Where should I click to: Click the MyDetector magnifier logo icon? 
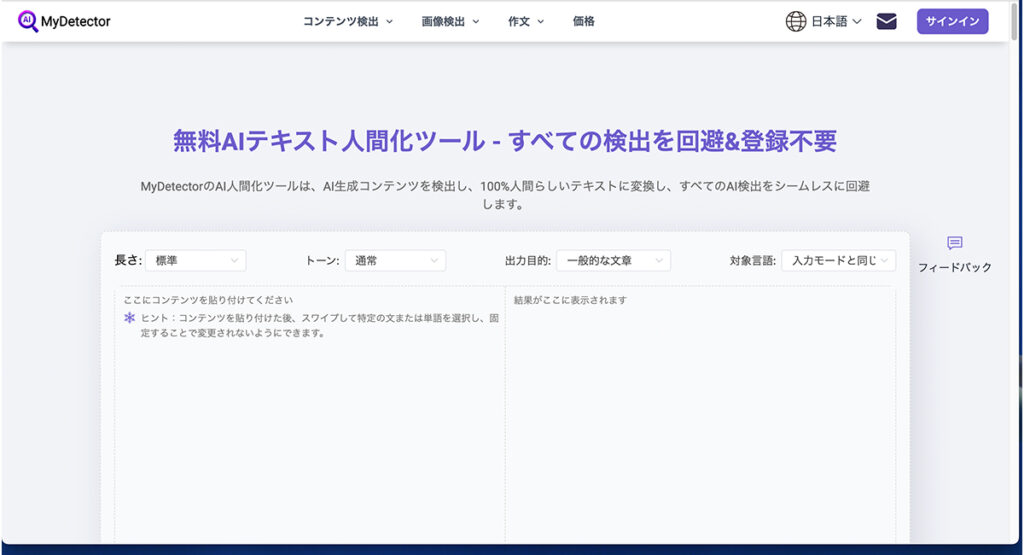coord(28,21)
